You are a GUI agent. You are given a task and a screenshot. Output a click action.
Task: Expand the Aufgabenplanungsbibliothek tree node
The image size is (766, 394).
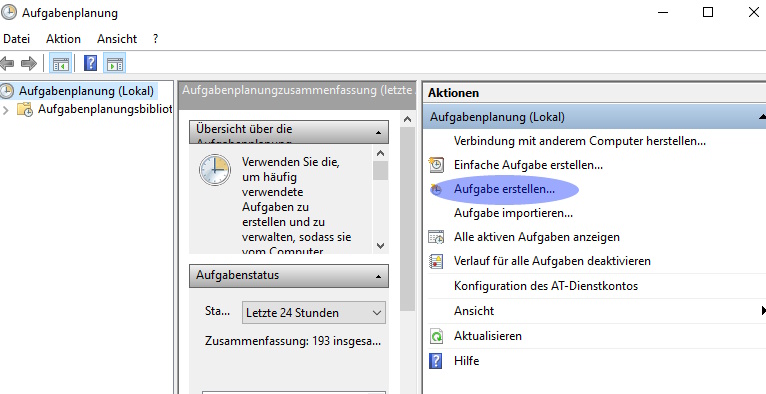click(5, 110)
